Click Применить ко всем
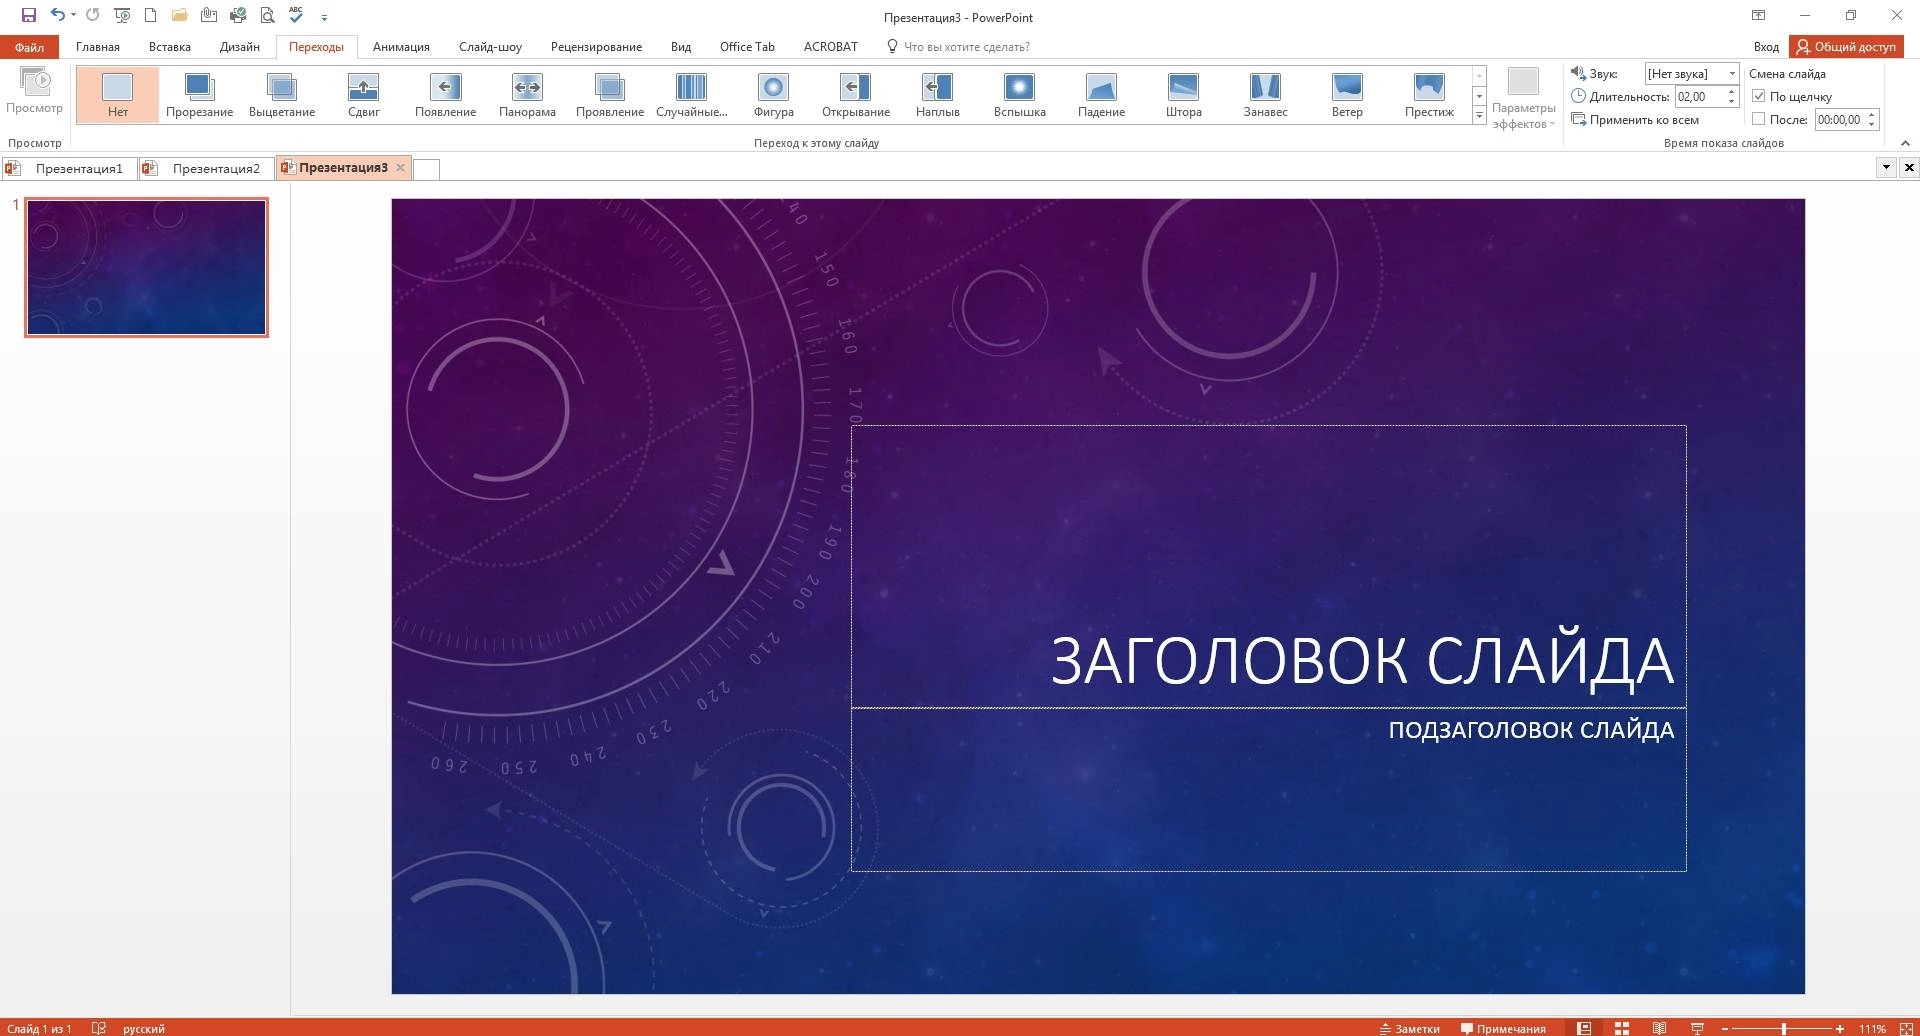The height and width of the screenshot is (1036, 1920). [x=1635, y=119]
